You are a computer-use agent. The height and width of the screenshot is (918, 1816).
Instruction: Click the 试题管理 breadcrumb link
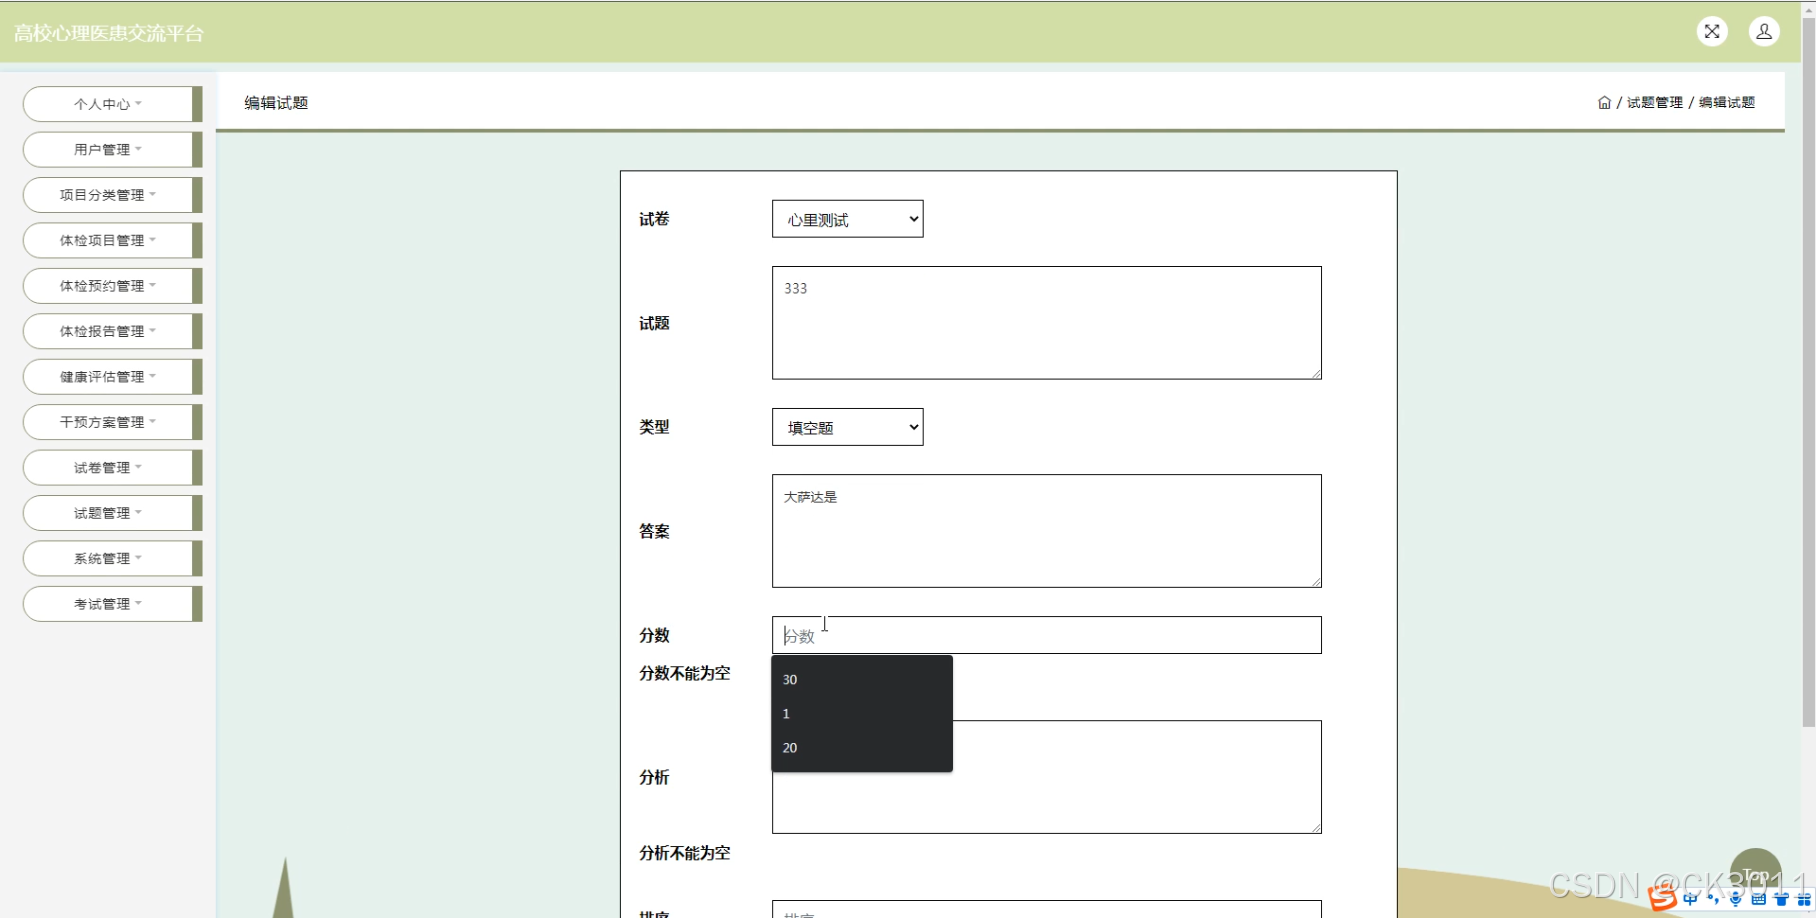(1654, 103)
